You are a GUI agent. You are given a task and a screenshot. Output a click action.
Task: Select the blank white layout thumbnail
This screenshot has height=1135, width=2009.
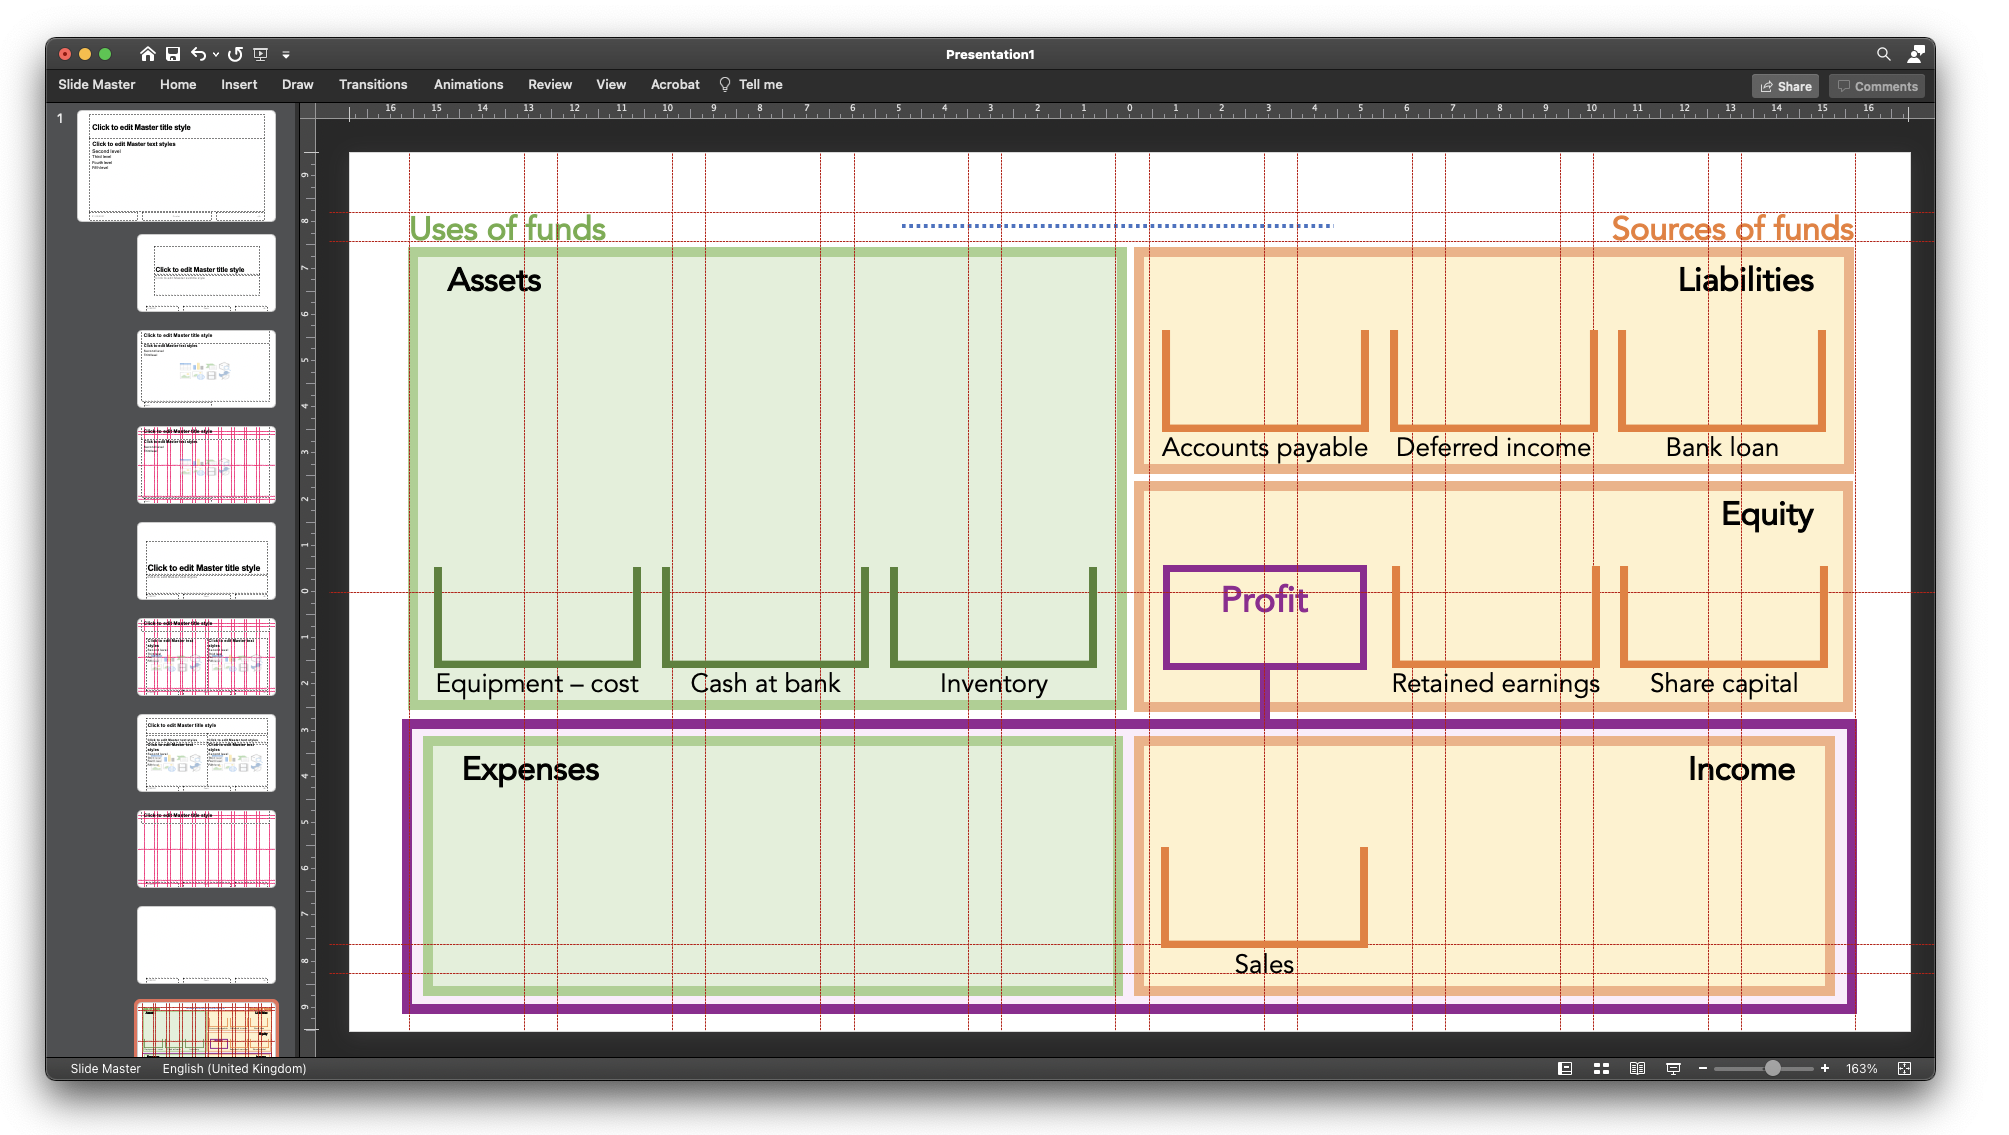coord(206,945)
